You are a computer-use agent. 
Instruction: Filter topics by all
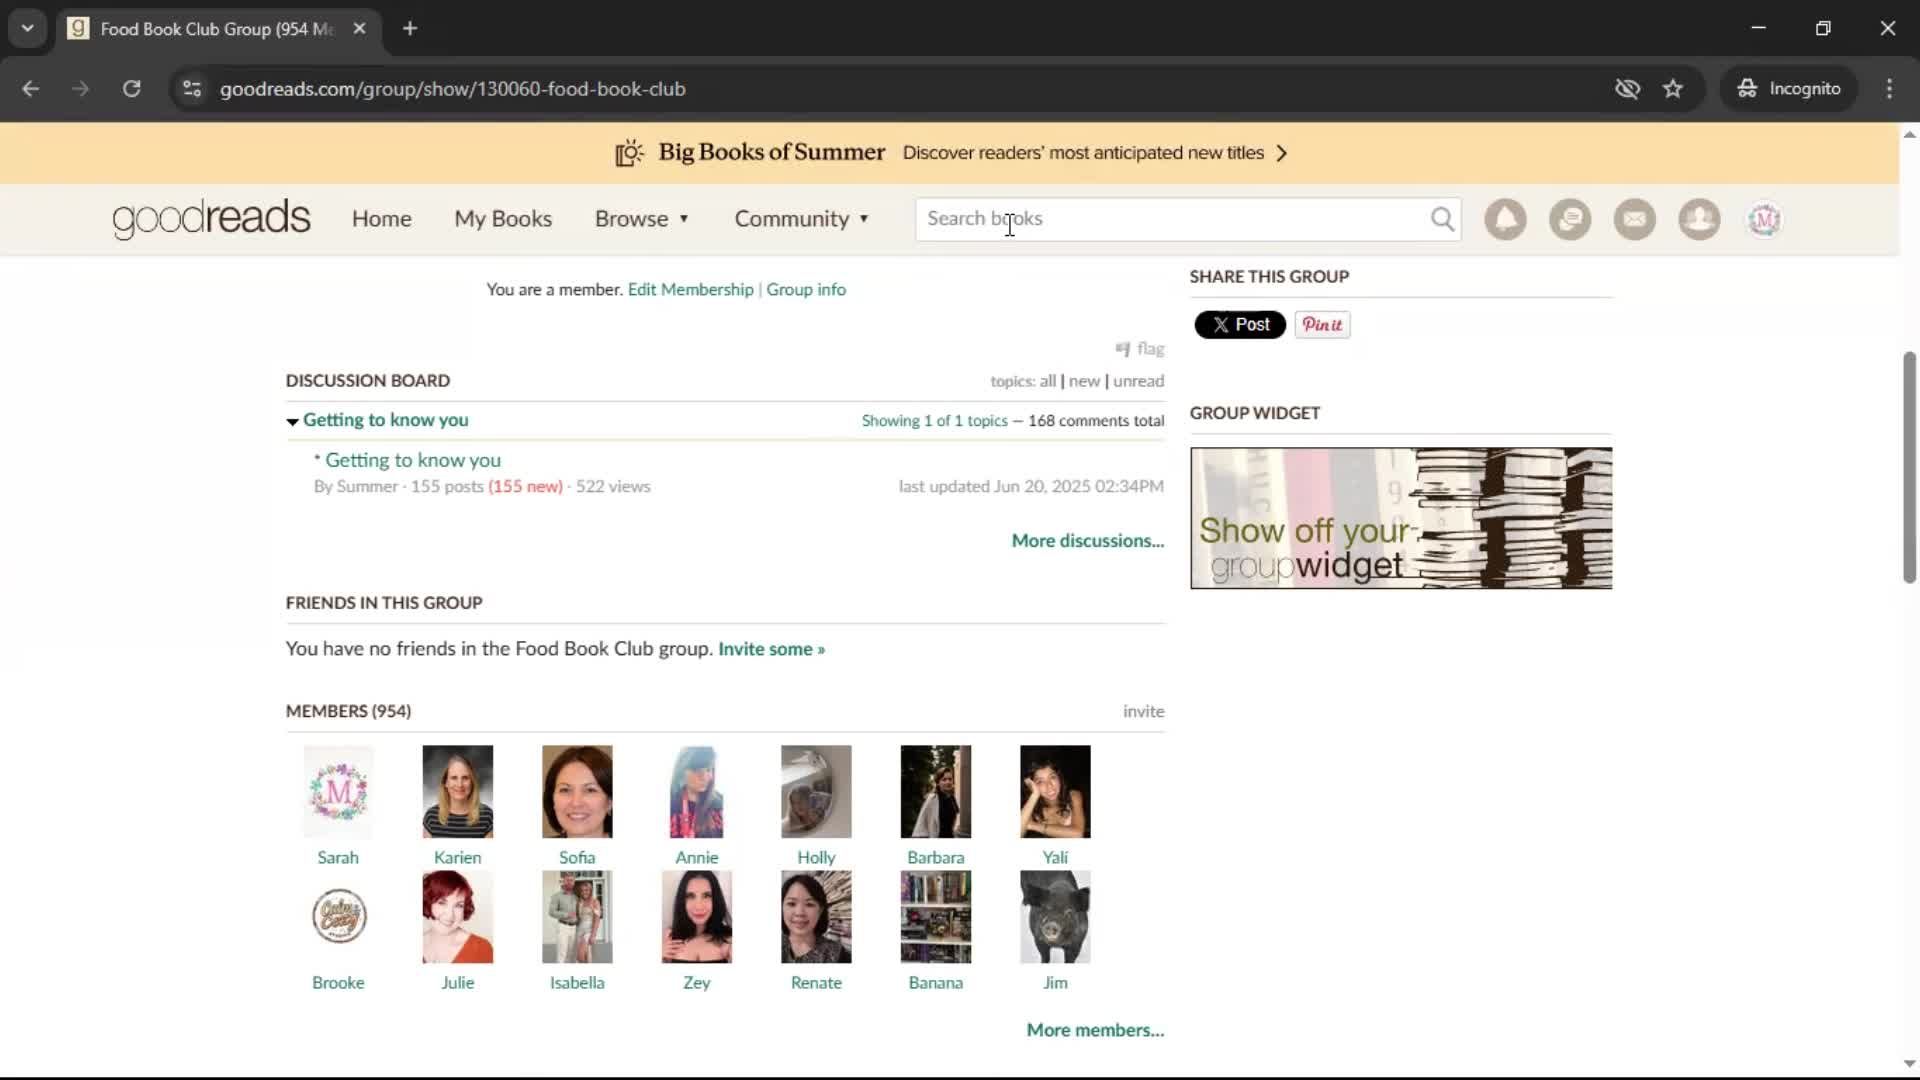1047,381
